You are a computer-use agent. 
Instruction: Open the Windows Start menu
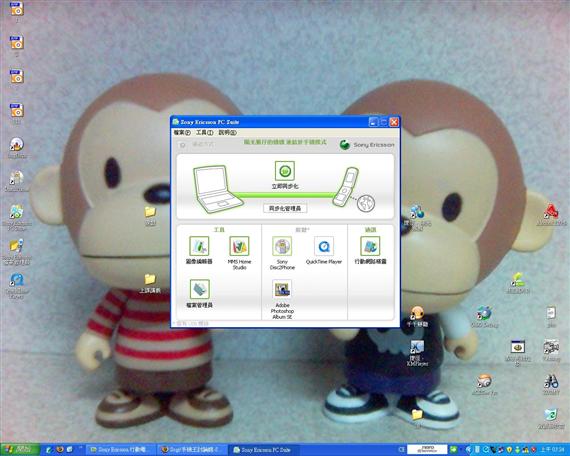pyautogui.click(x=20, y=450)
